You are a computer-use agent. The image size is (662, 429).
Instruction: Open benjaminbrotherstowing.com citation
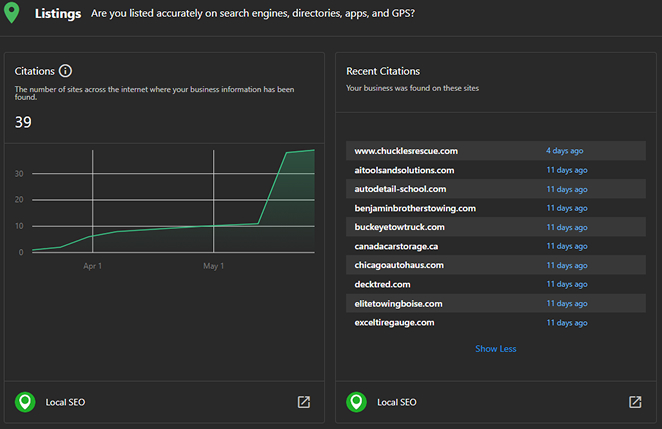(x=415, y=208)
